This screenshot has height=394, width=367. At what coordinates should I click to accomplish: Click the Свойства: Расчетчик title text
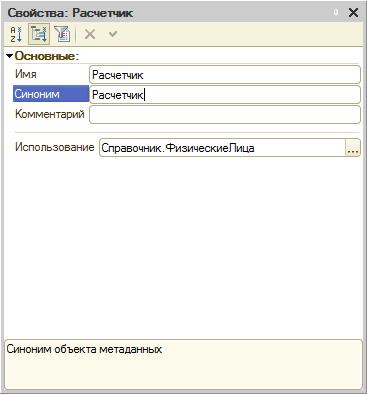pos(70,13)
